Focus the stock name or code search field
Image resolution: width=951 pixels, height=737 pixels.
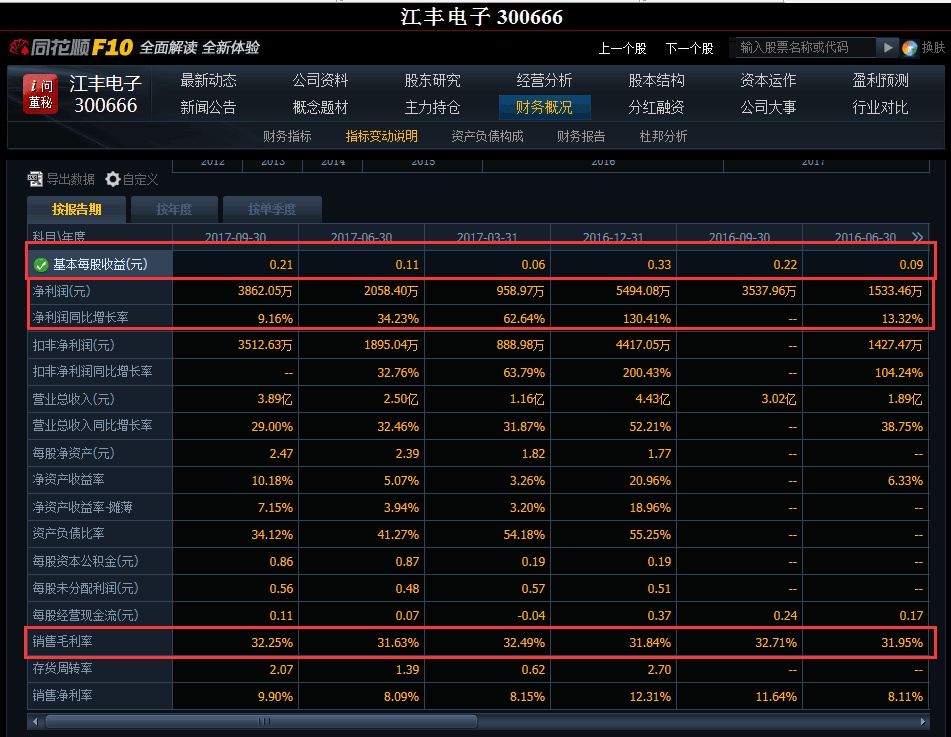coord(806,47)
